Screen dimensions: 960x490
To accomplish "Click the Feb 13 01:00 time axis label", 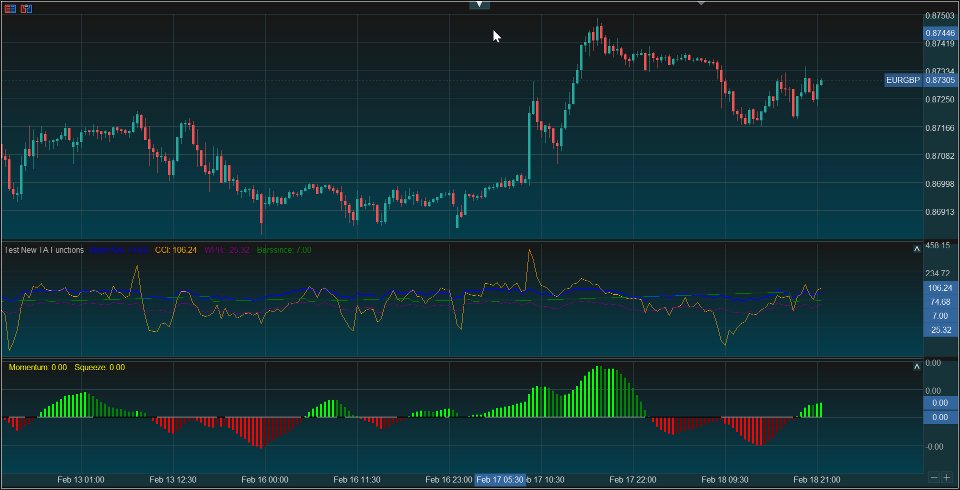I will tap(81, 480).
